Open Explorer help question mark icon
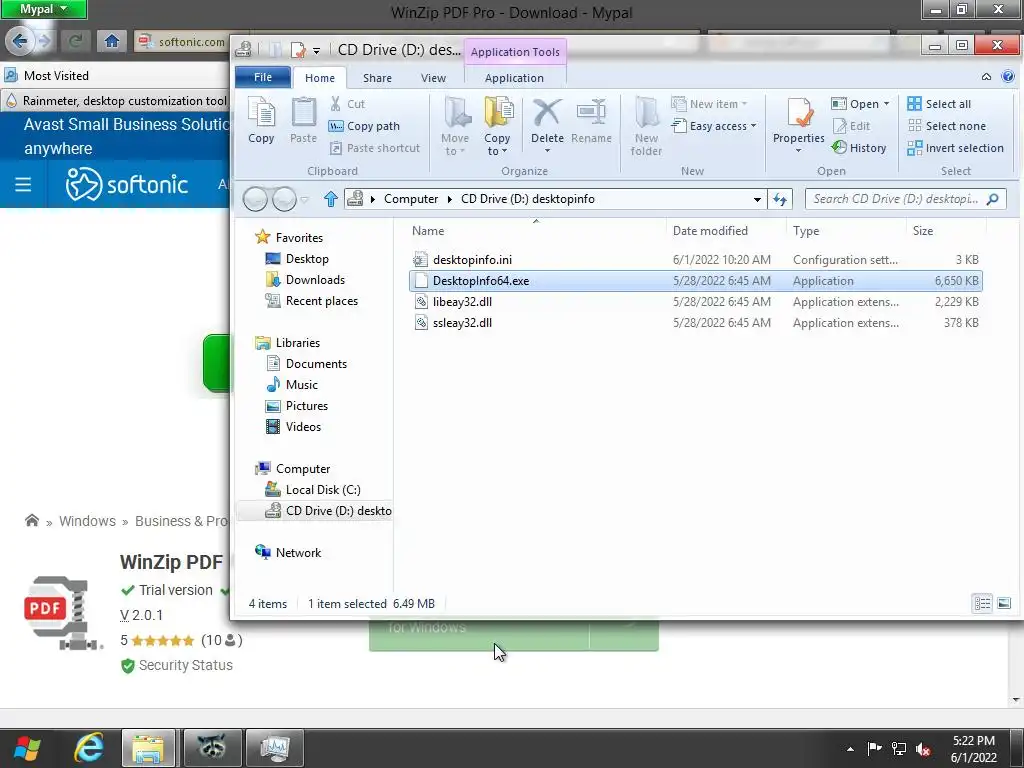The width and height of the screenshot is (1024, 768). pos(1008,77)
